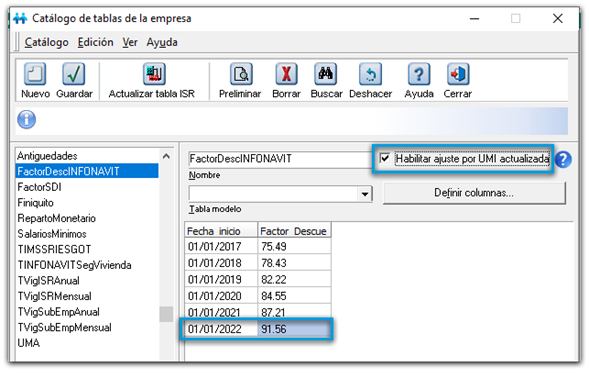This screenshot has height=378, width=589.
Task: Close the Catálogo de tablas window
Action: [557, 18]
